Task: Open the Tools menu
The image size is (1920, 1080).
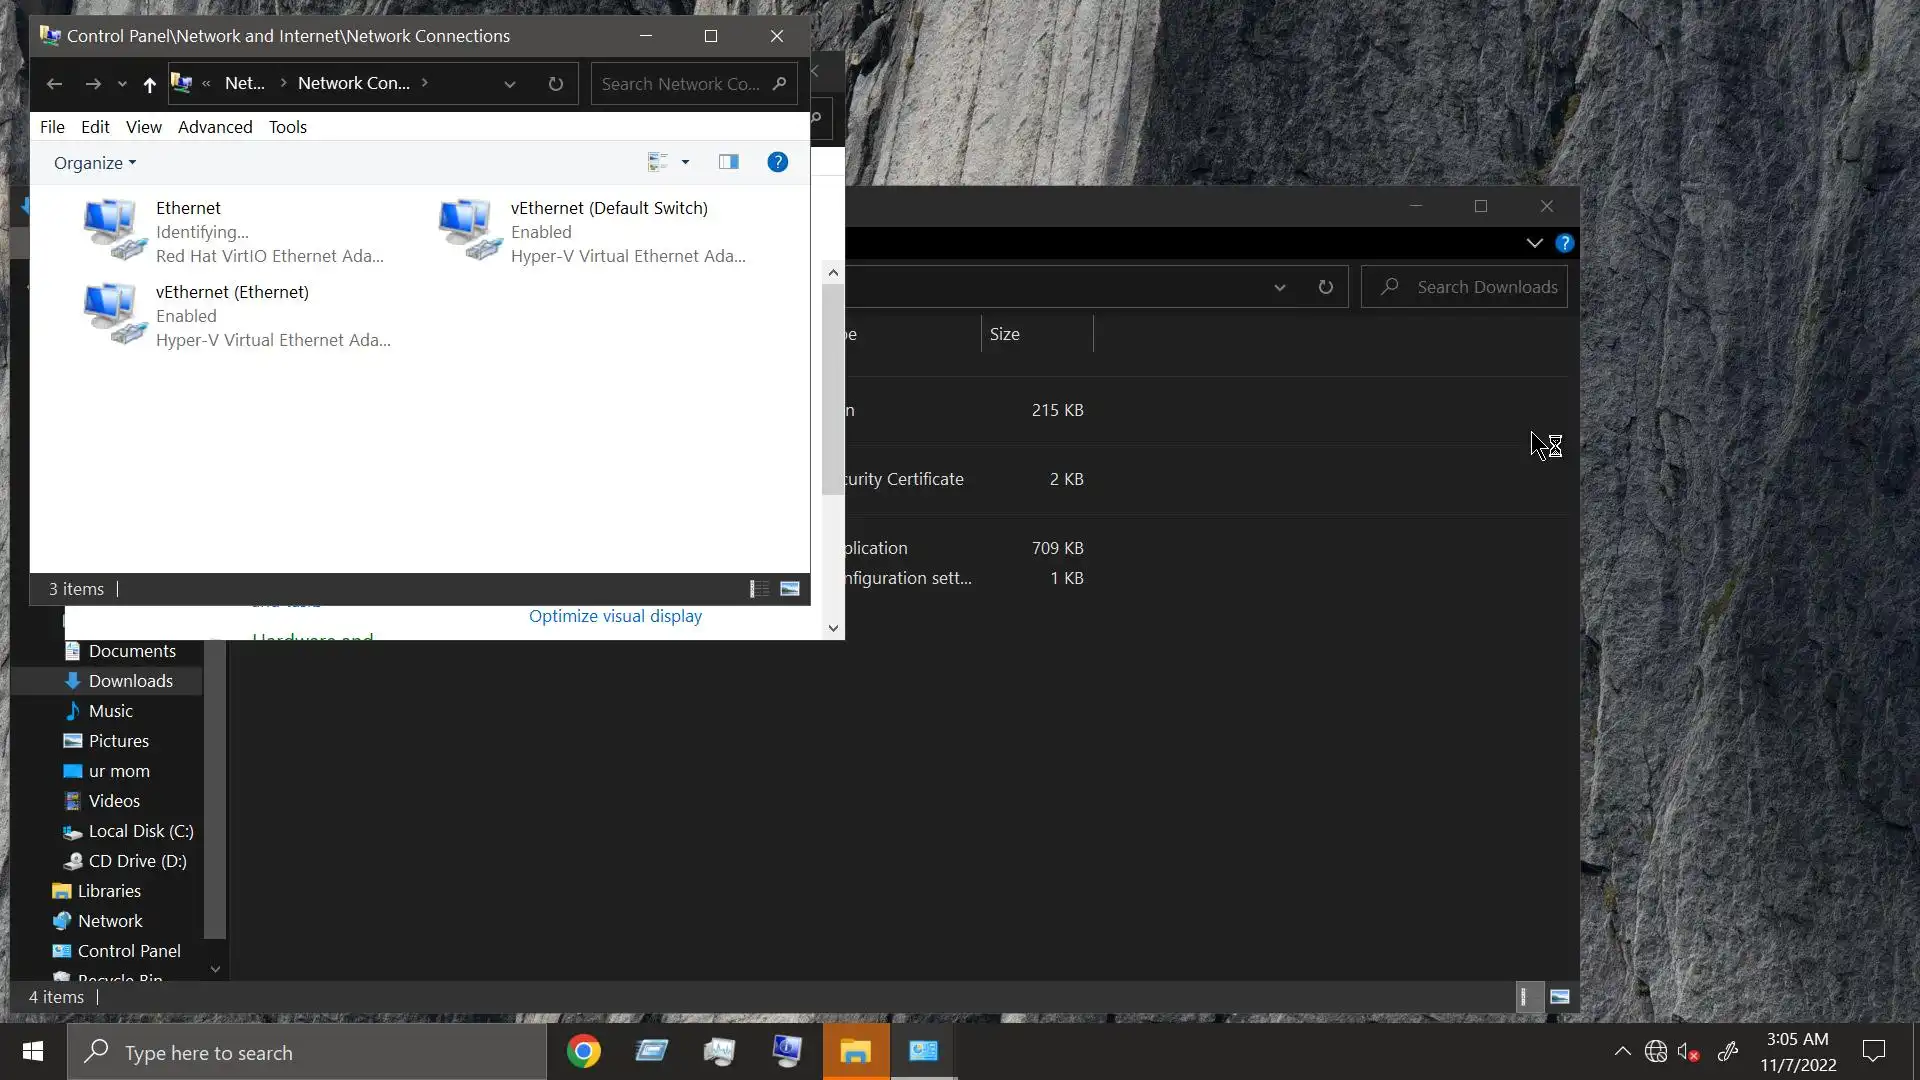Action: click(287, 127)
